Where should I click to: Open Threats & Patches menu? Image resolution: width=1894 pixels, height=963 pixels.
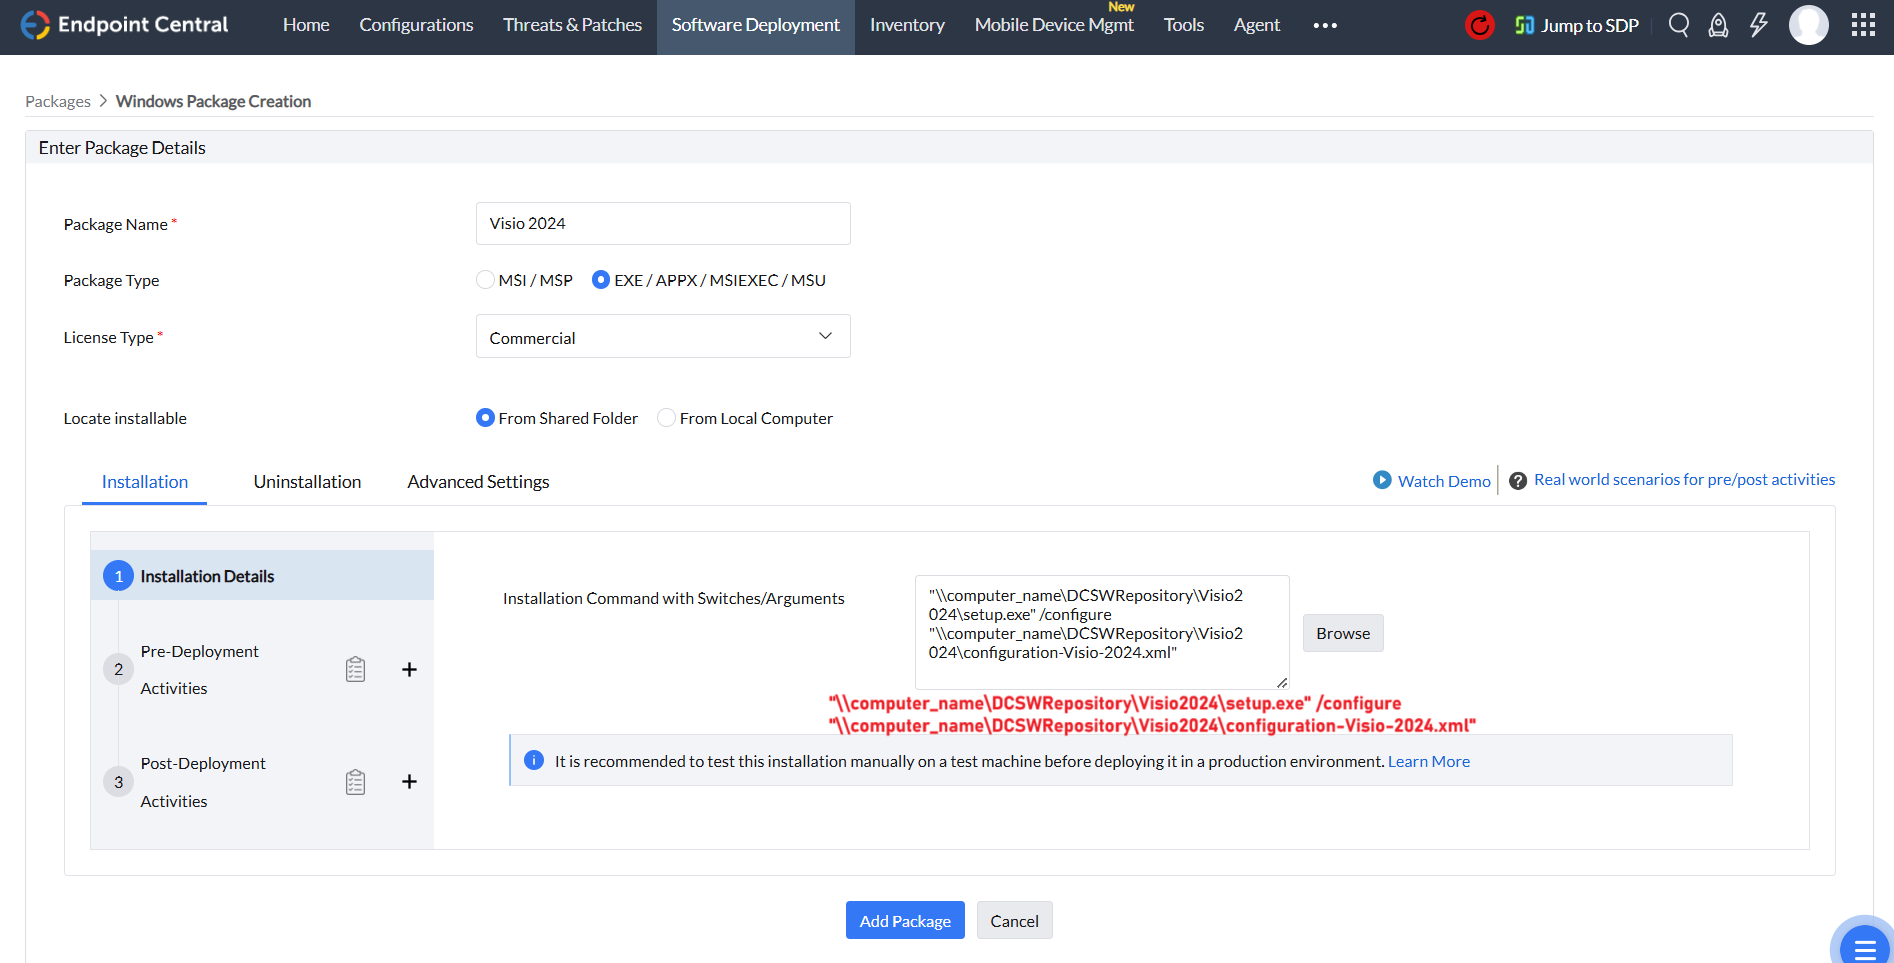tap(572, 25)
